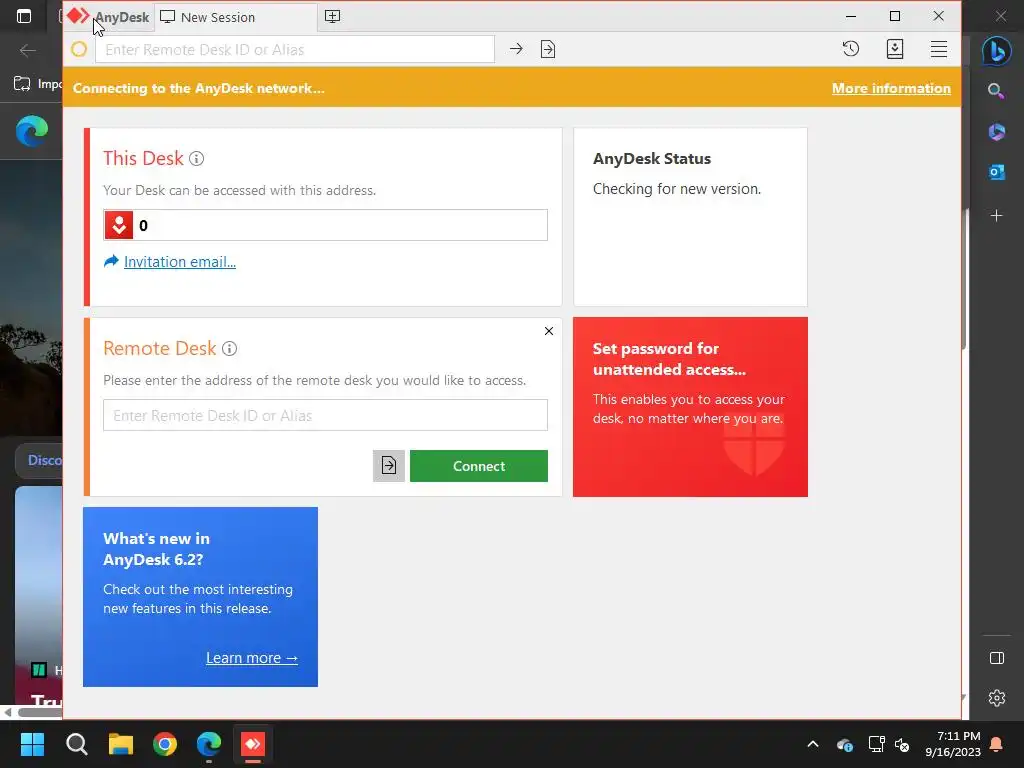This screenshot has width=1024, height=768.
Task: Click the search icon in Edge sidebar
Action: coord(996,91)
